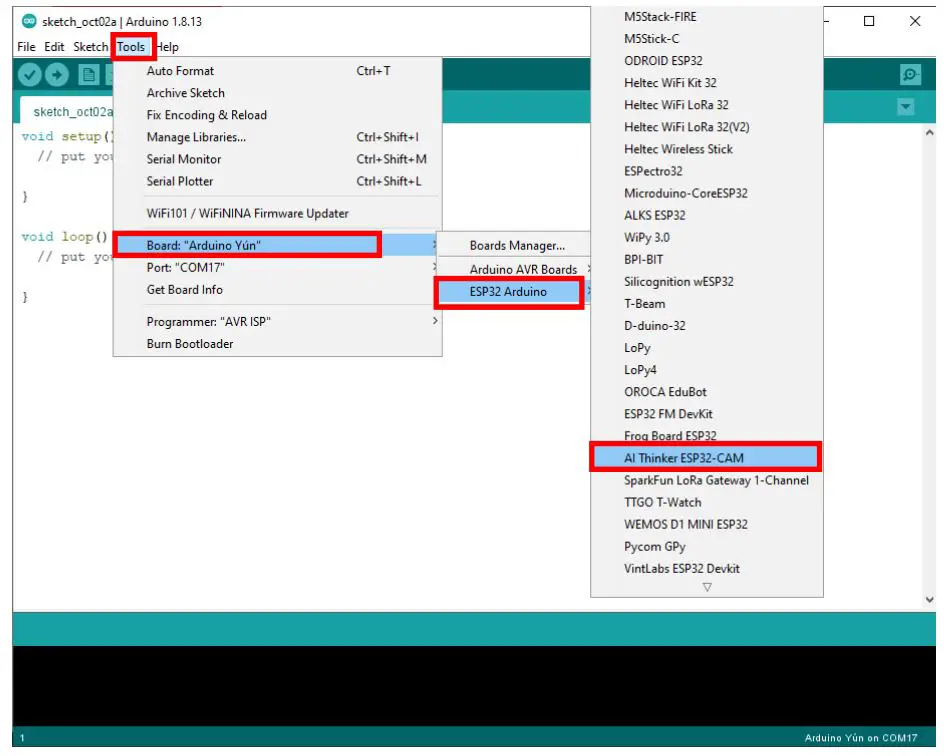The width and height of the screenshot is (944, 756).
Task: Maximize the Arduino window
Action: (x=869, y=21)
